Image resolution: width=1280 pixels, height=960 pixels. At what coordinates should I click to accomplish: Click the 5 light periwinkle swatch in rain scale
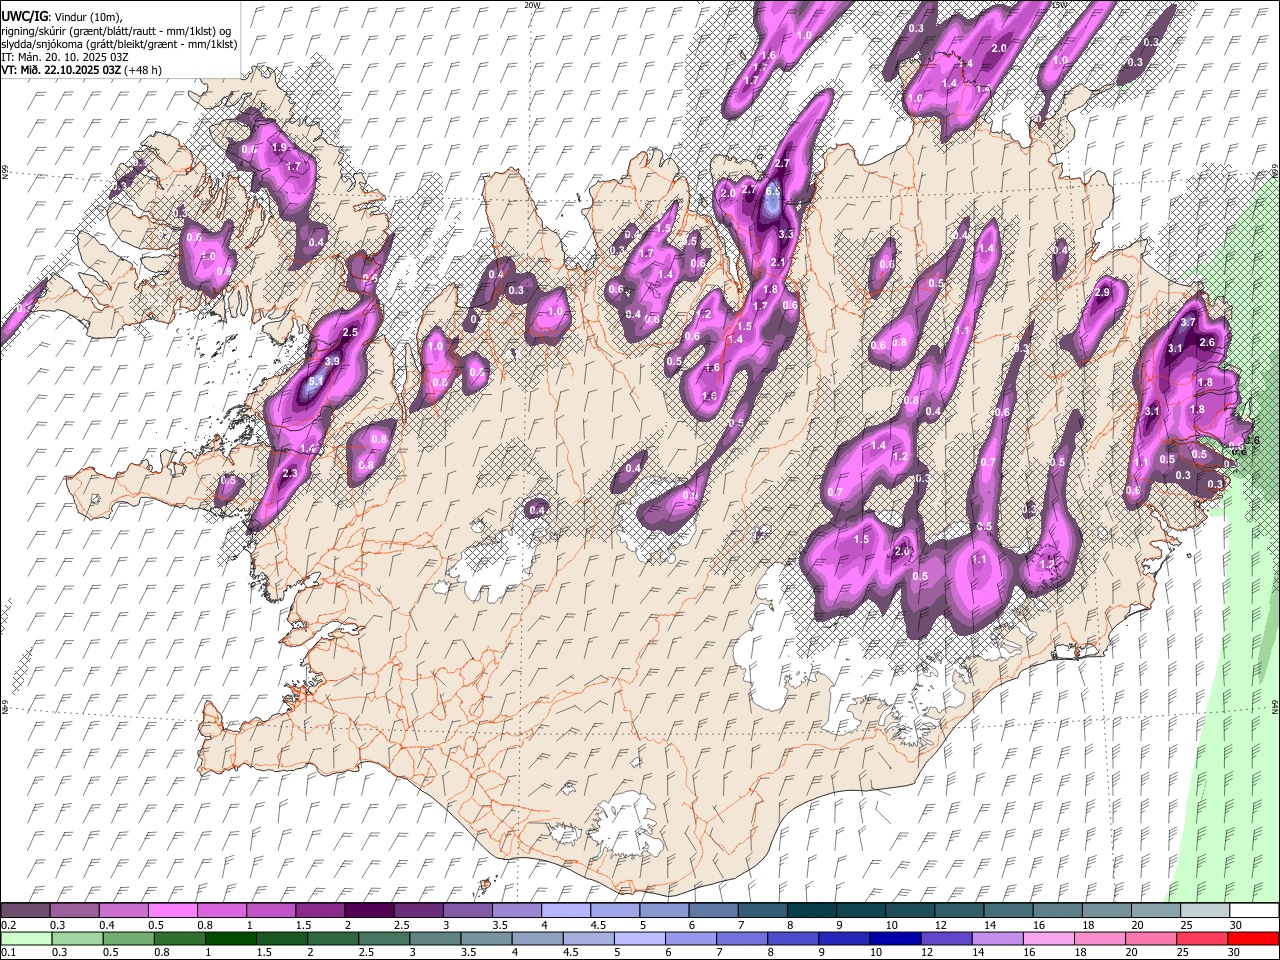point(640,938)
